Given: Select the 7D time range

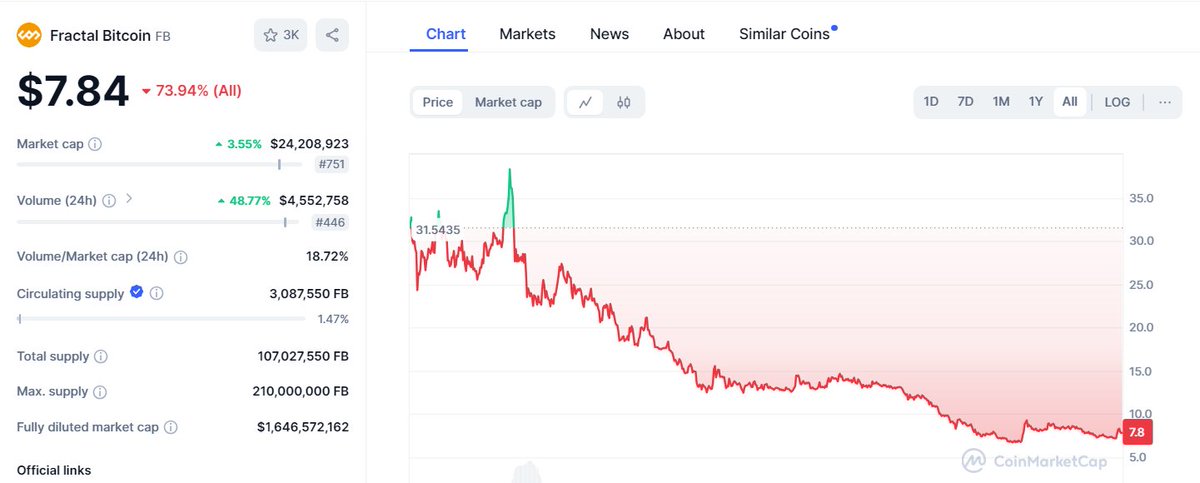Looking at the screenshot, I should [x=965, y=102].
